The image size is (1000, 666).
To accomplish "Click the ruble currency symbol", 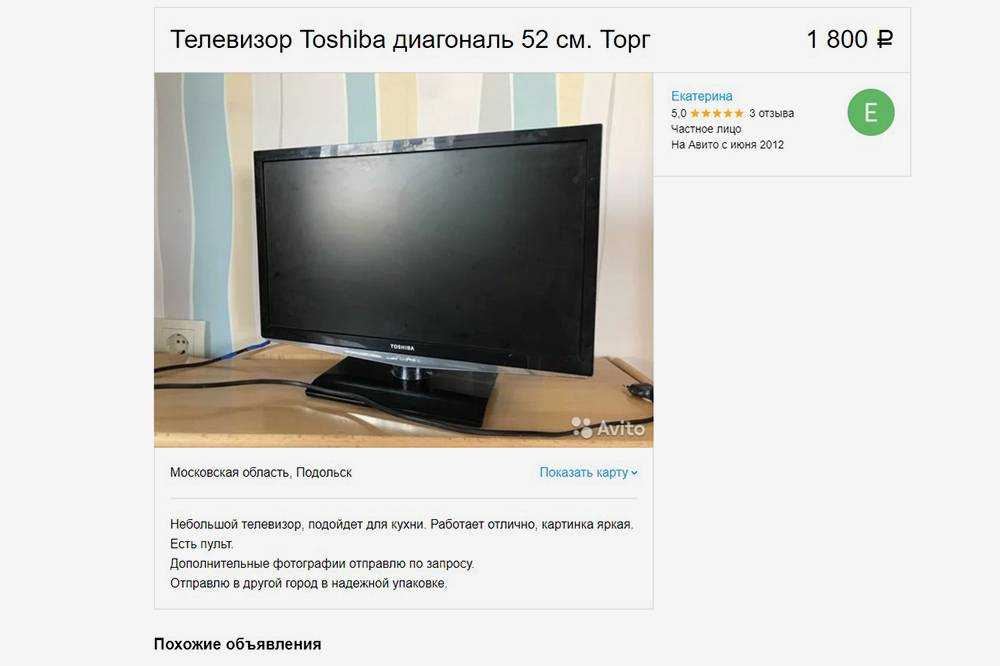I will (885, 40).
